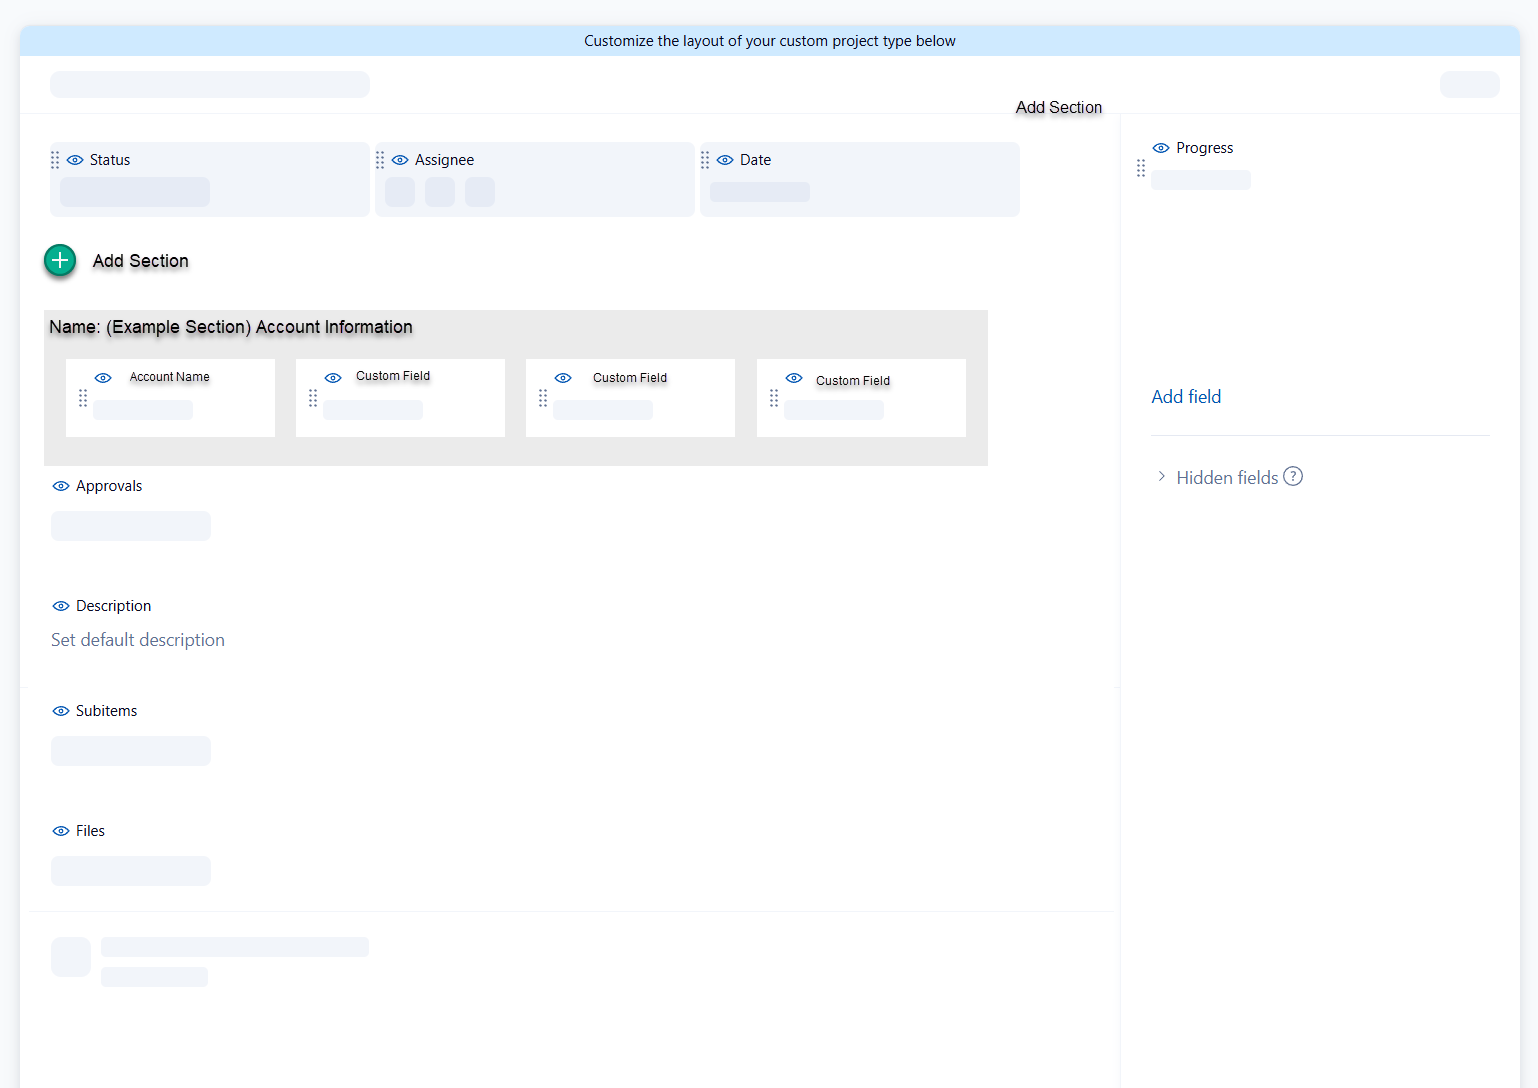
Task: Open the Hidden fields help question icon
Action: (x=1293, y=477)
